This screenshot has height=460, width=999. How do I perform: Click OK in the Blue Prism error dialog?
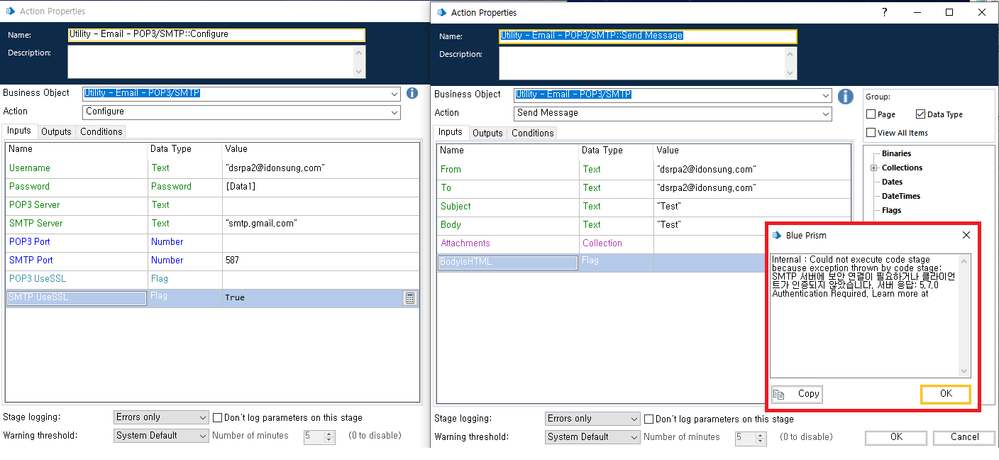945,394
